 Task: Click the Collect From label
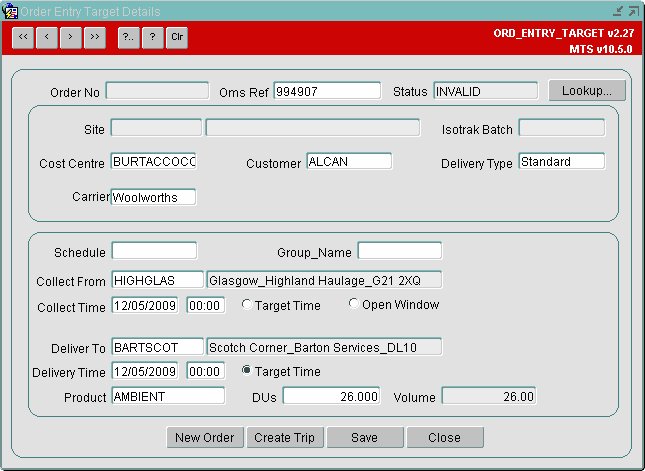pos(71,282)
